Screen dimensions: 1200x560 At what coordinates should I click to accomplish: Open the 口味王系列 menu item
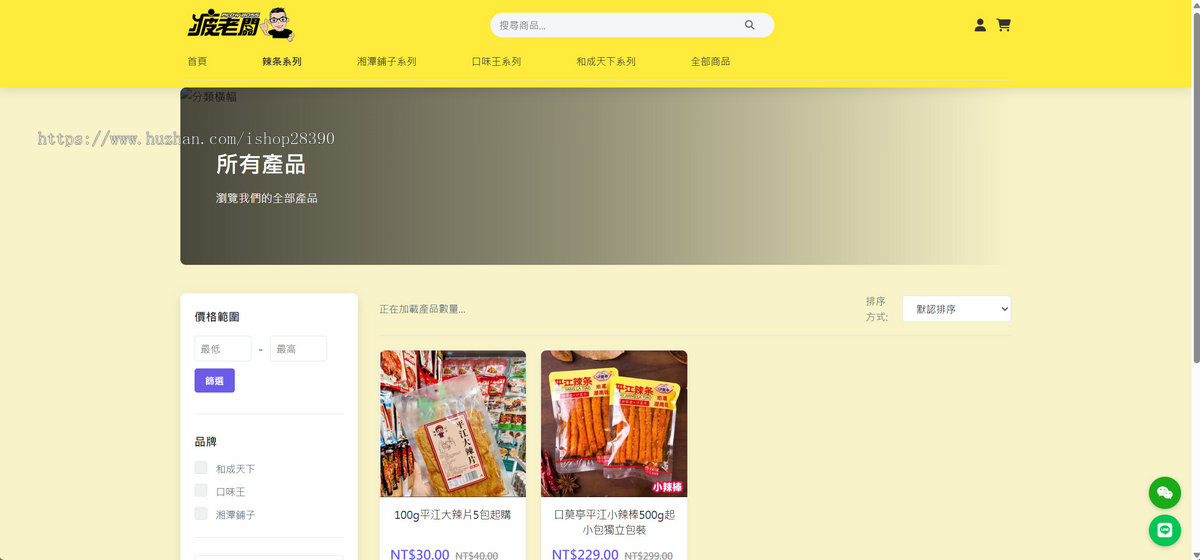coord(497,62)
